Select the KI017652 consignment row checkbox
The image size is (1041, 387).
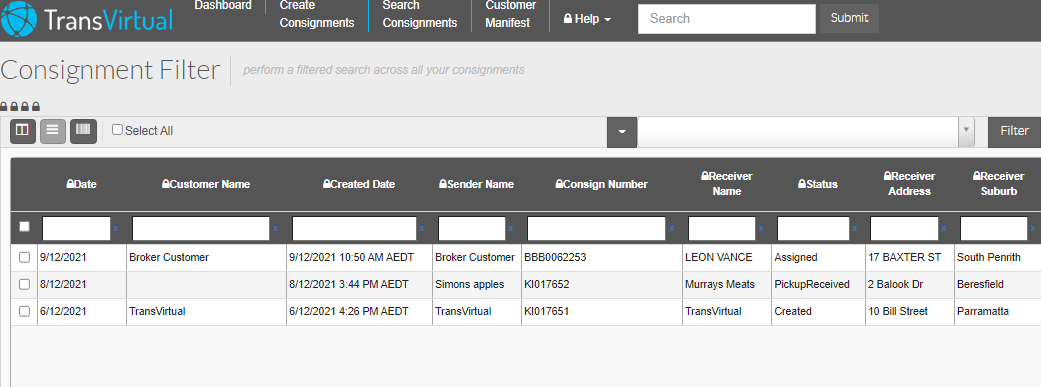click(x=25, y=284)
